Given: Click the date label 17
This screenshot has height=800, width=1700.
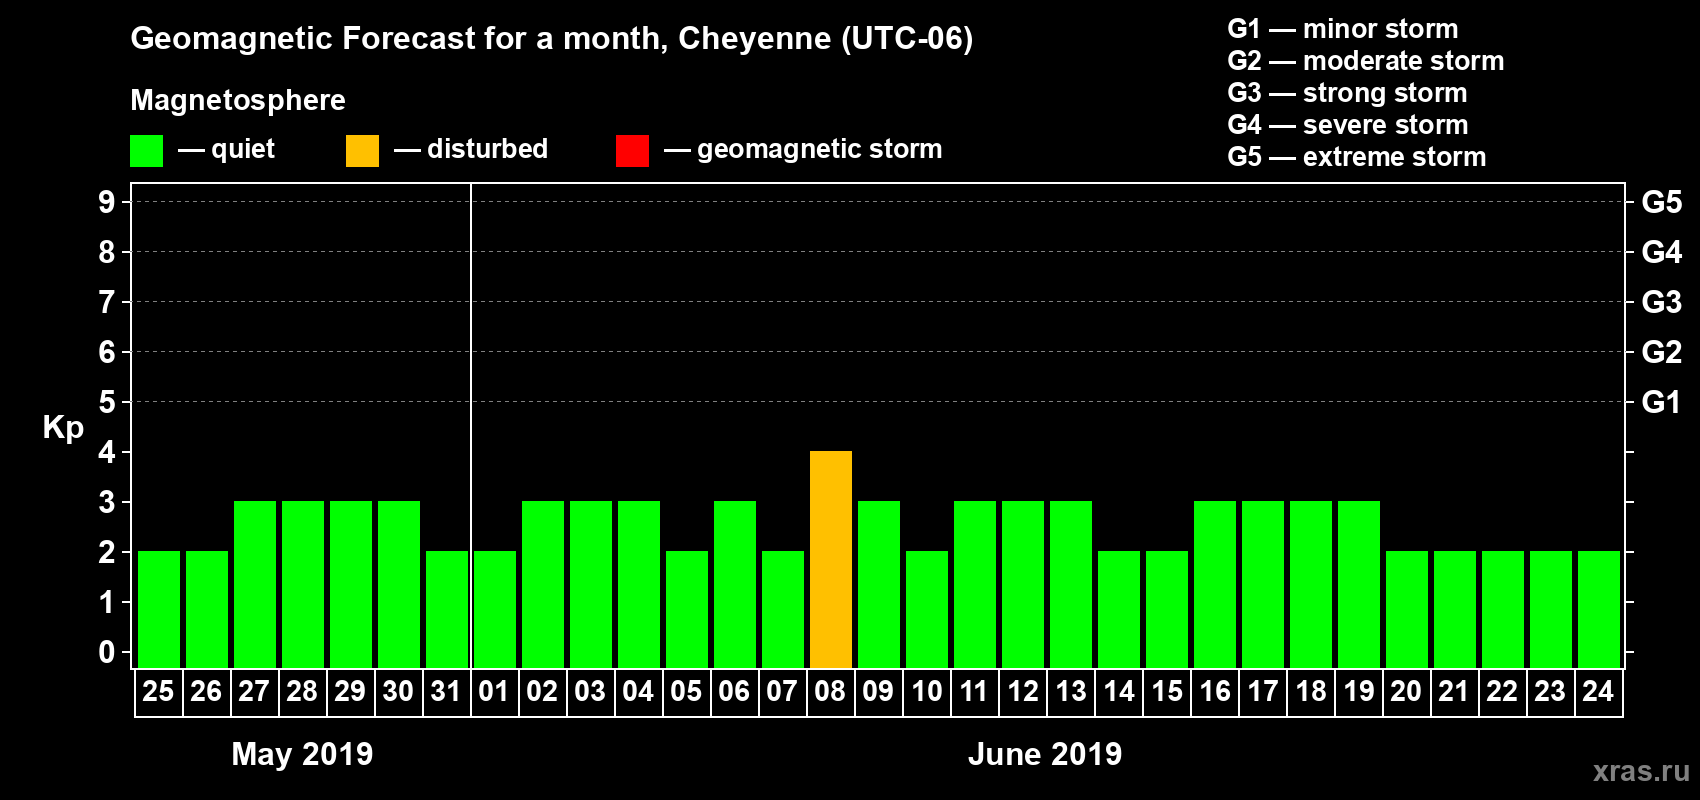Looking at the screenshot, I should coord(1263,691).
